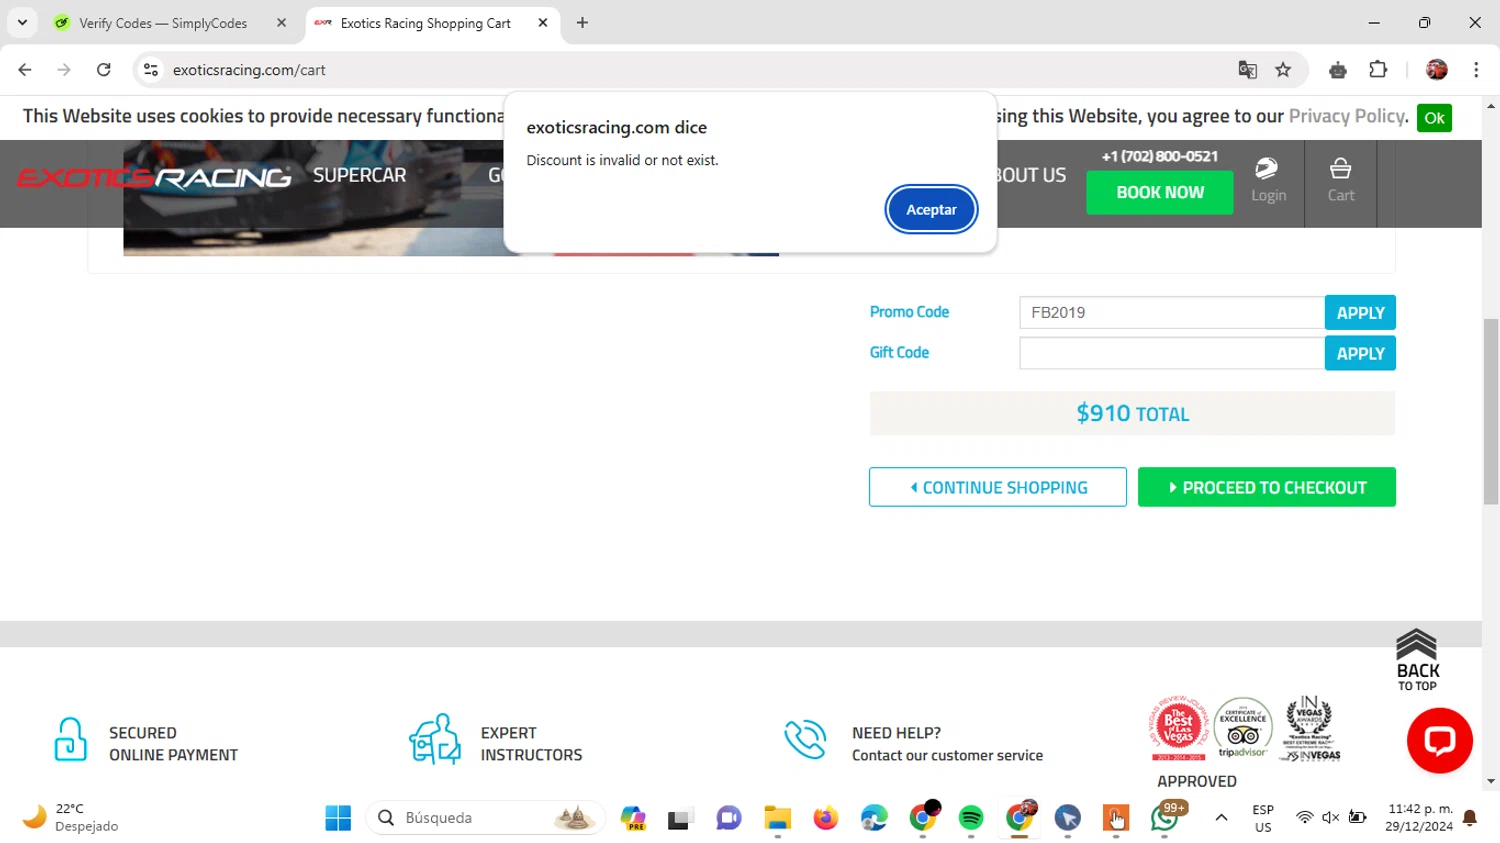Bookmark this page with the star icon

tap(1283, 70)
